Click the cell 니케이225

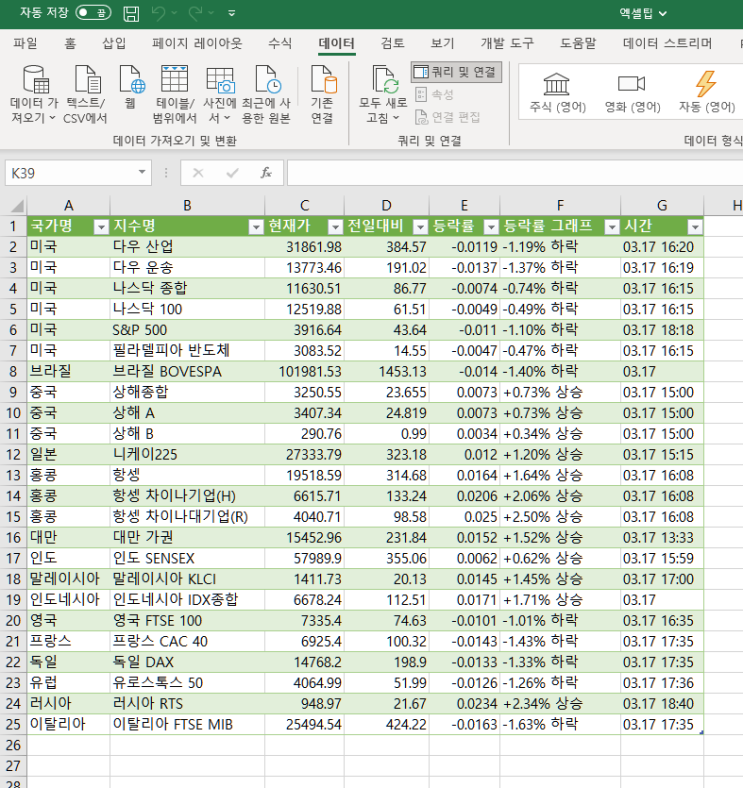187,454
